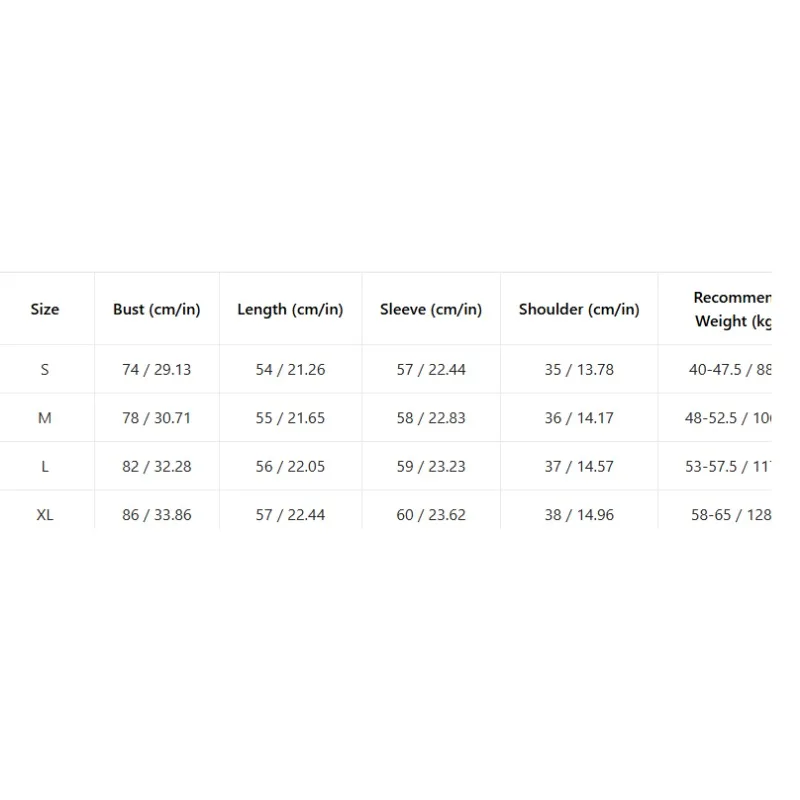Click shoulder value 35 / 13.78

point(579,369)
